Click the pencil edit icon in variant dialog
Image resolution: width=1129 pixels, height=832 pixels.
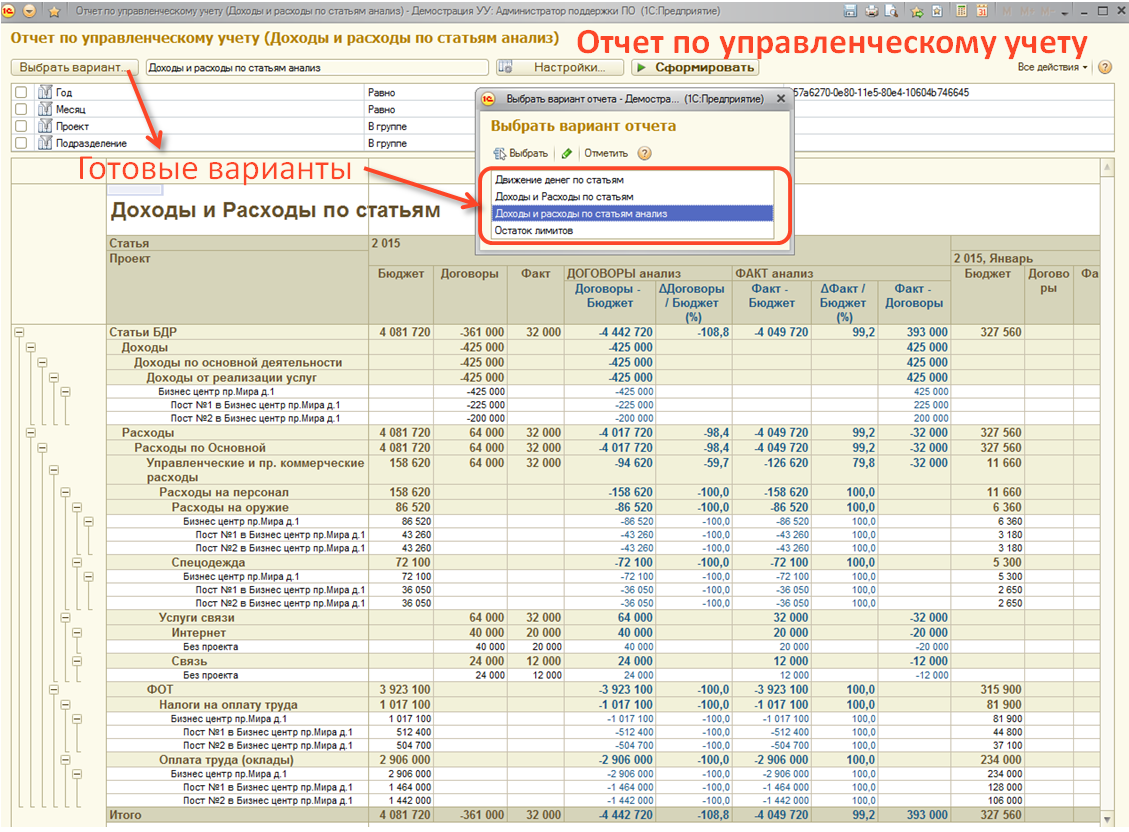point(567,154)
